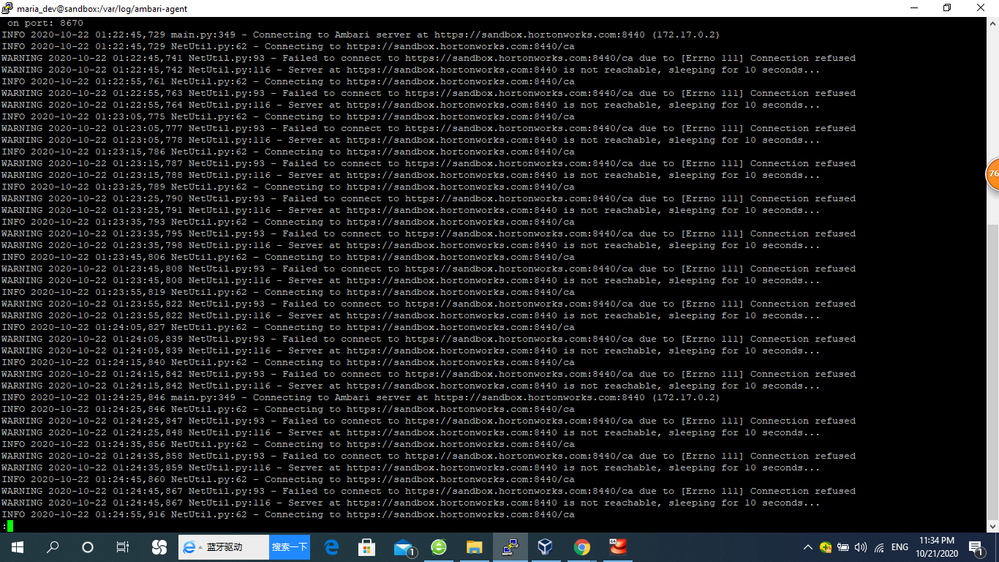Open the taskbar search magnifier

pos(53,547)
